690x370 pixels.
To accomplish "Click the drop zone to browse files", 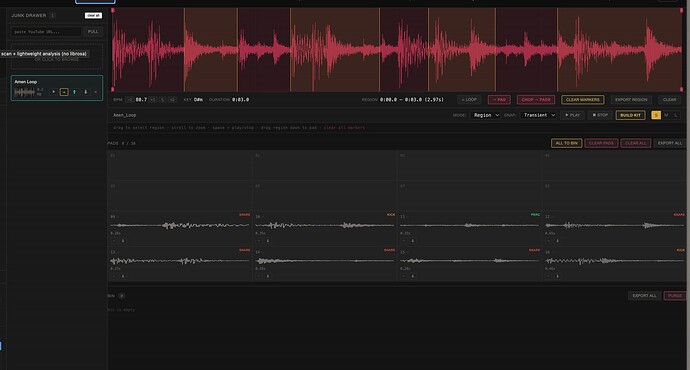I will coord(57,57).
